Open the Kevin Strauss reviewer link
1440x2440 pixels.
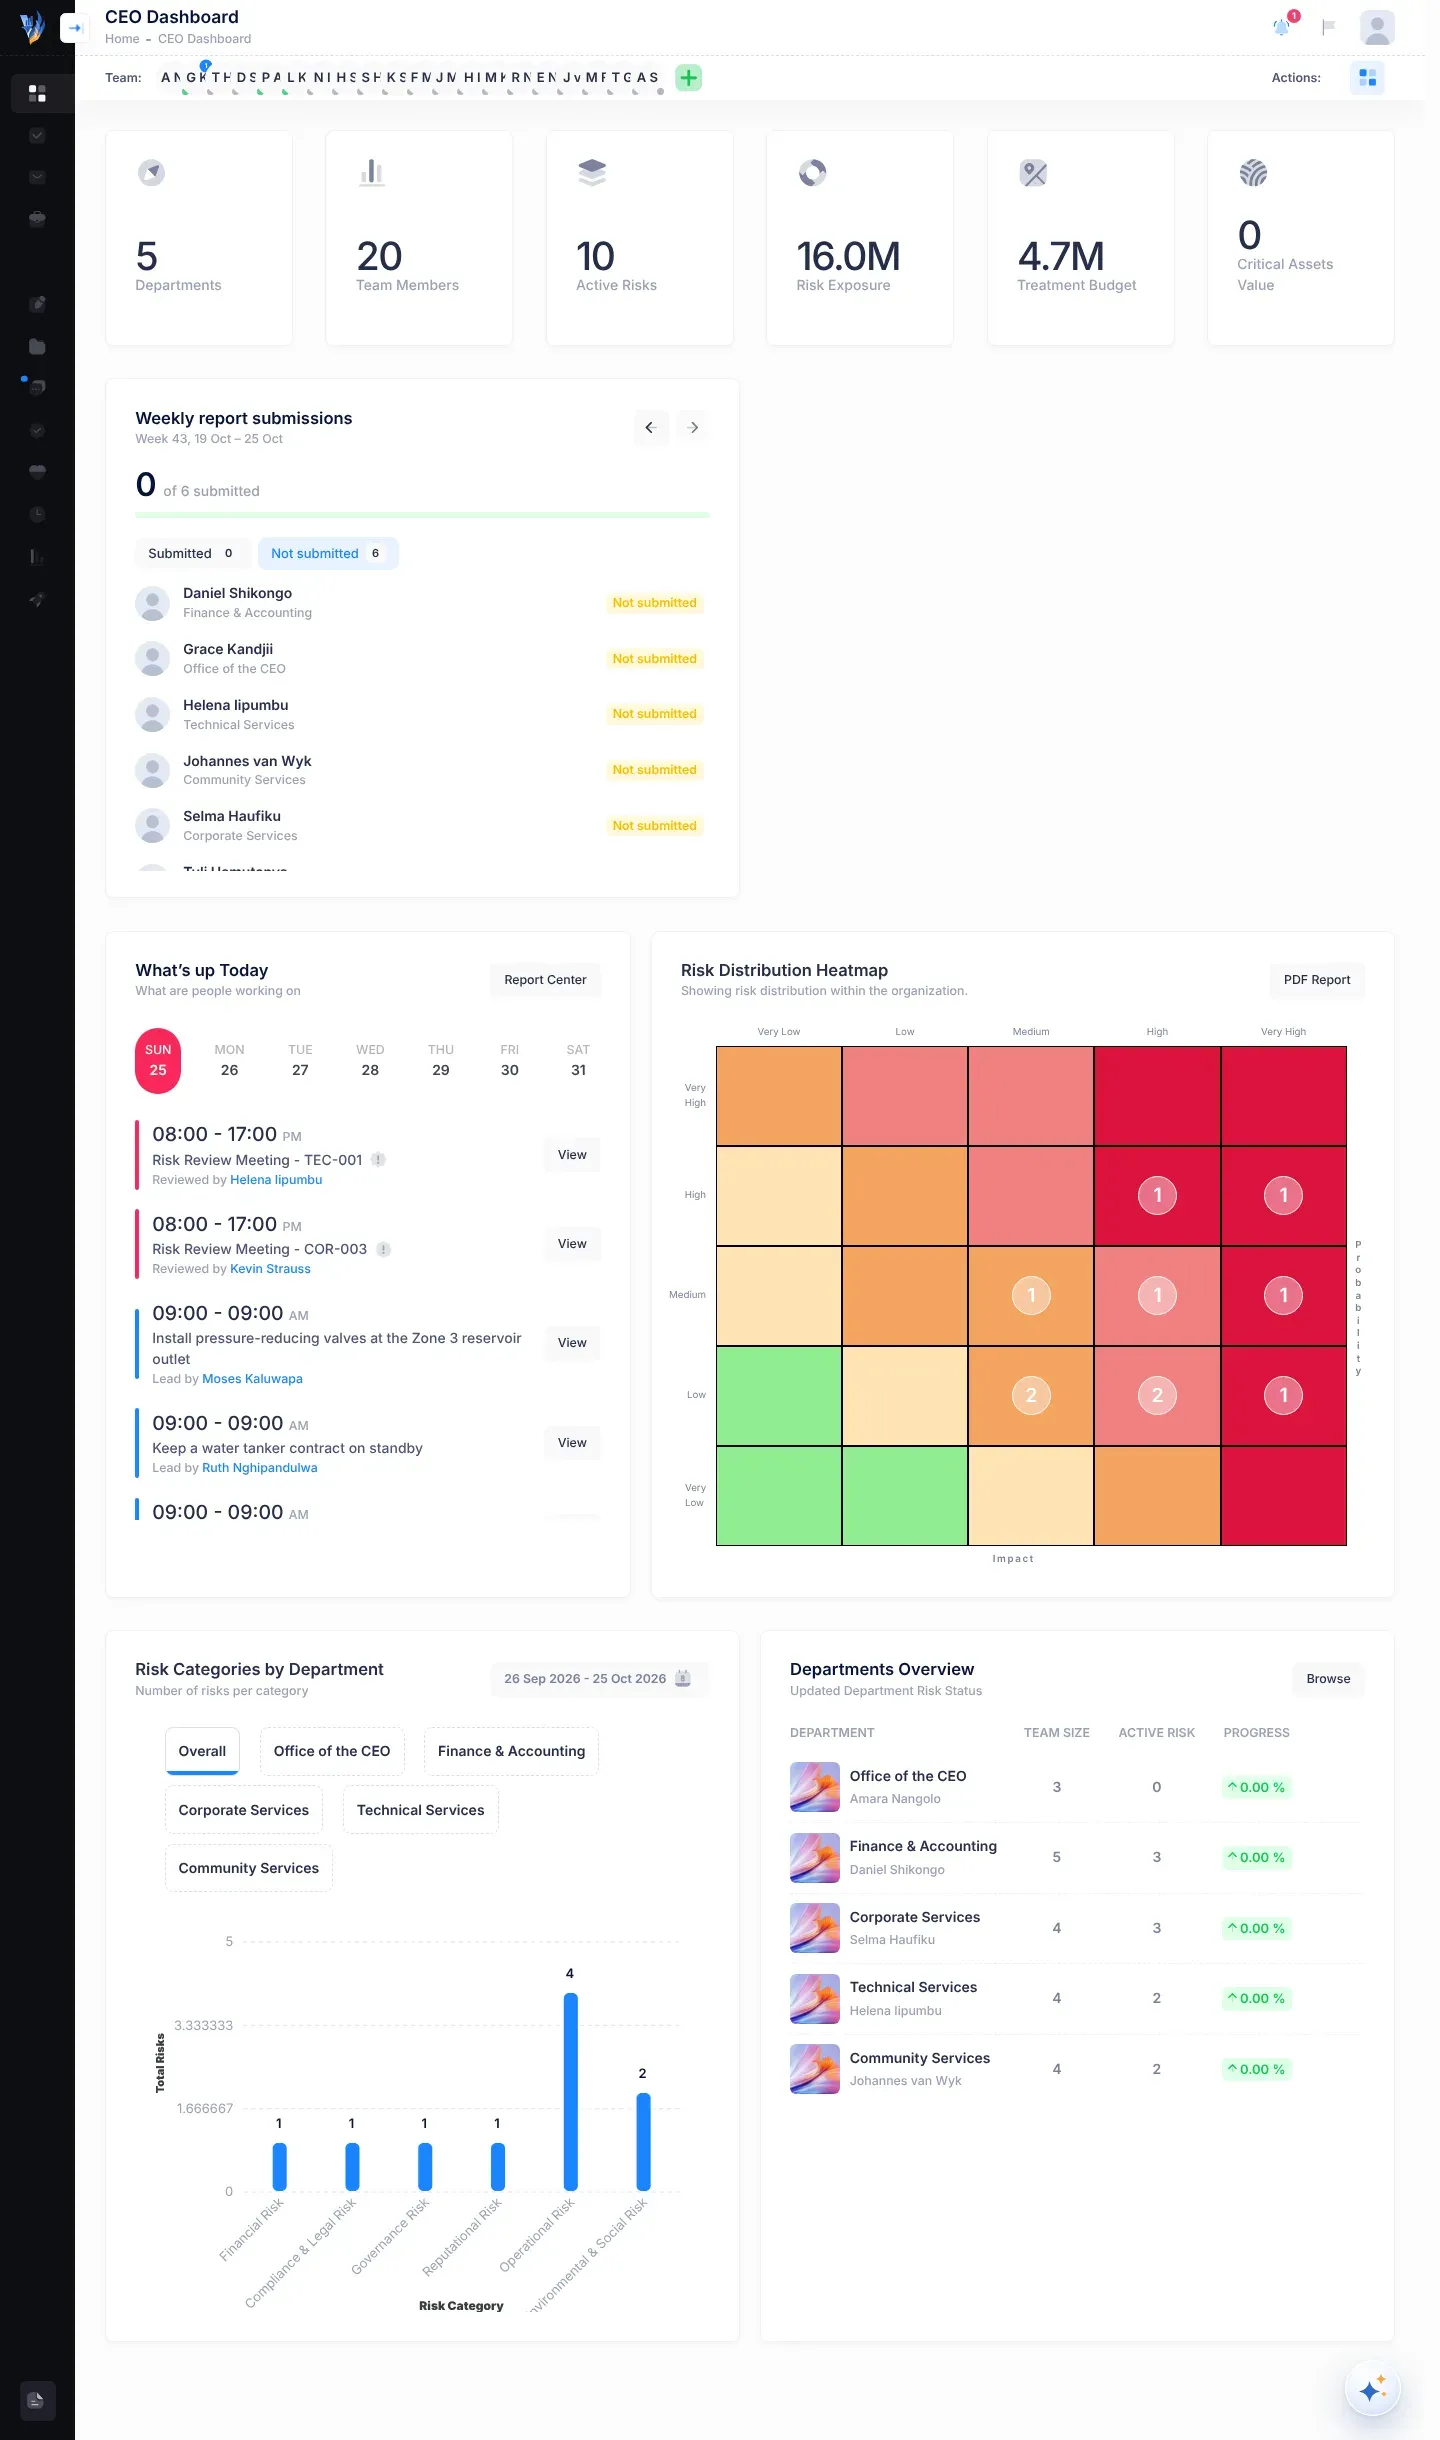pyautogui.click(x=270, y=1269)
